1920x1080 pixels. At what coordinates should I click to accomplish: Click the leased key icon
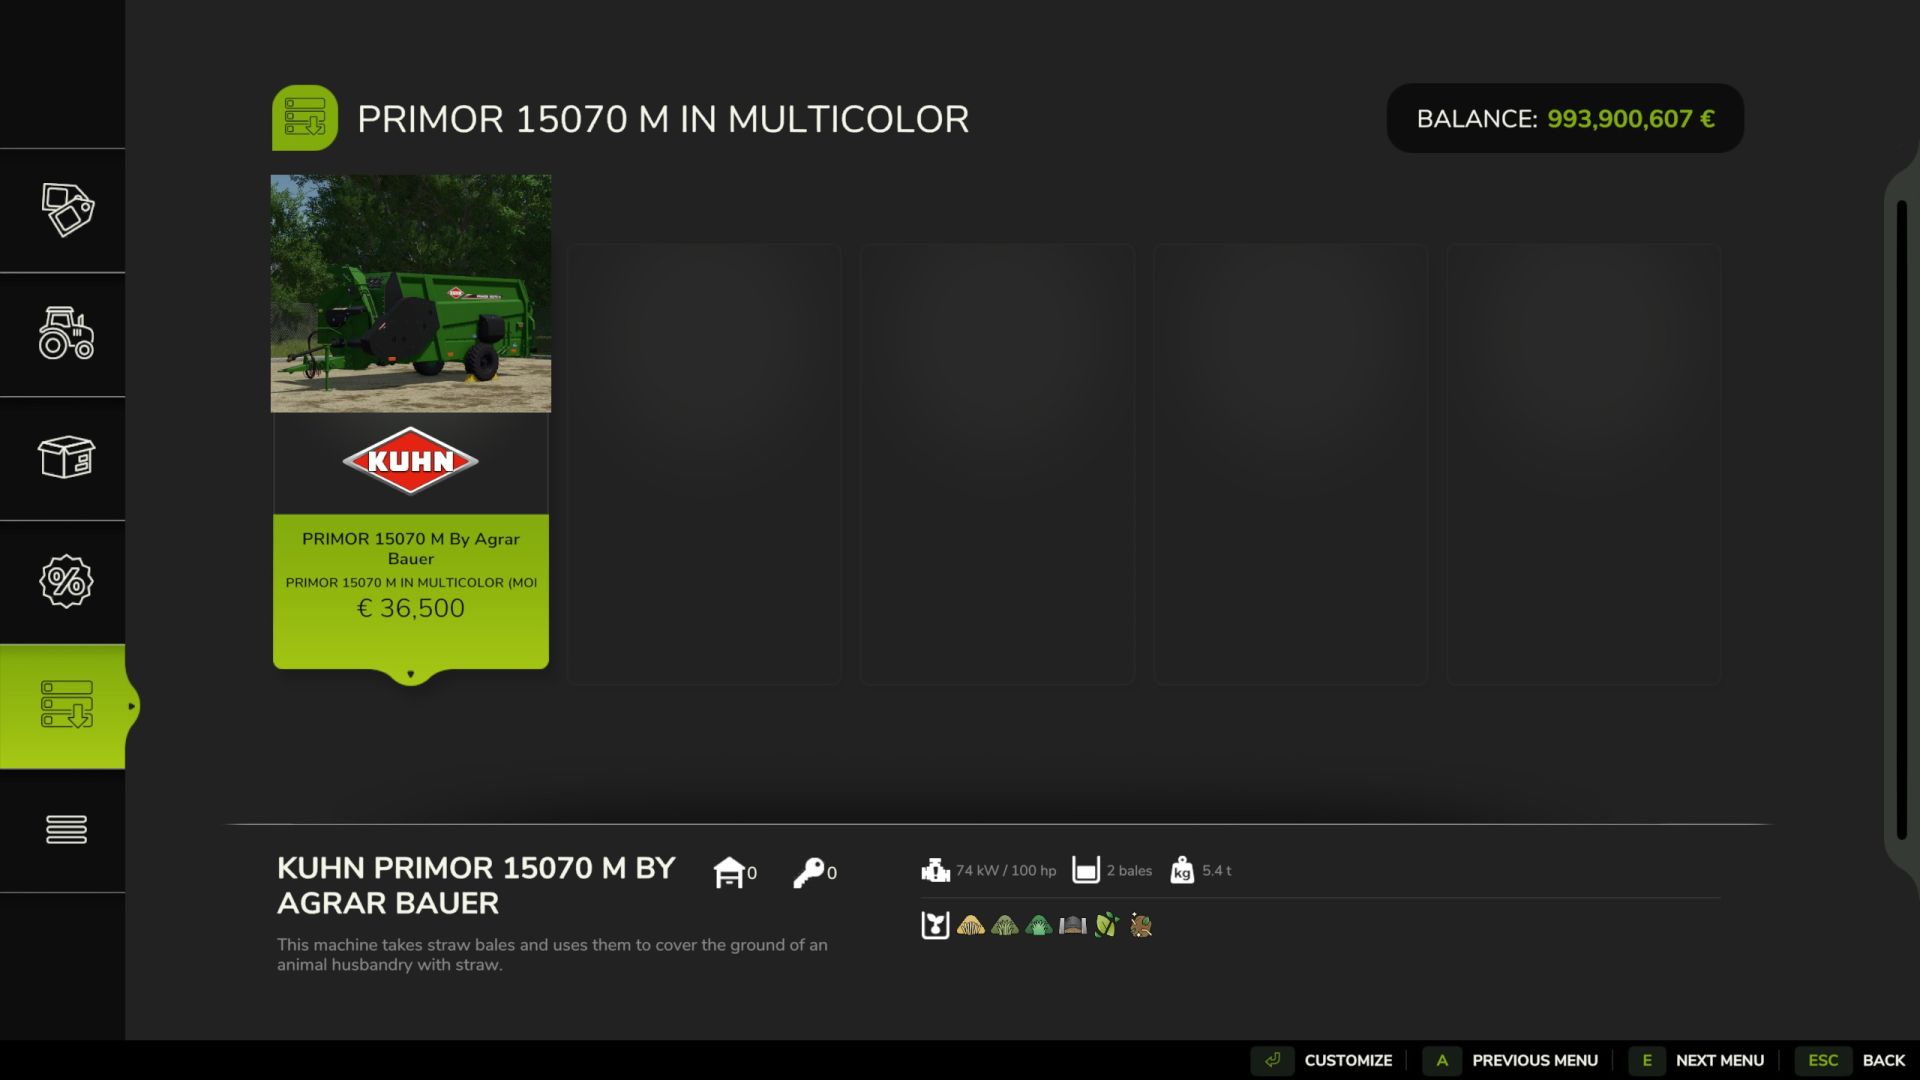point(808,872)
